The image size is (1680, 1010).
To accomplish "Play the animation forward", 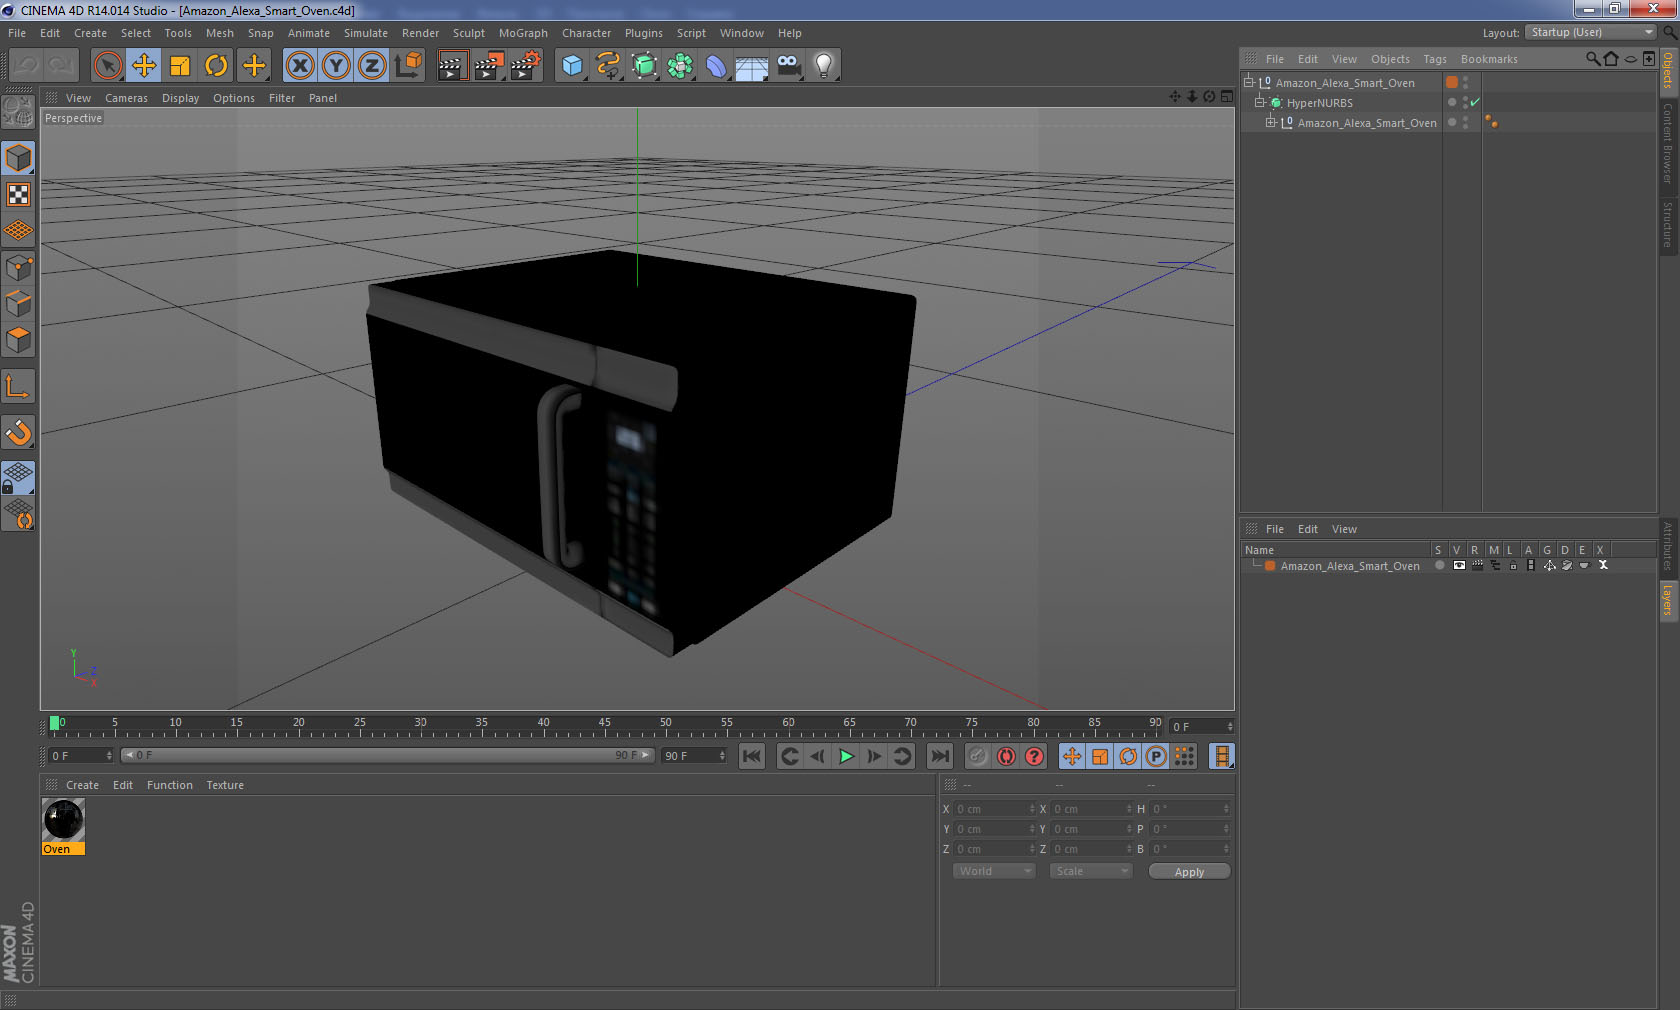I will point(846,757).
